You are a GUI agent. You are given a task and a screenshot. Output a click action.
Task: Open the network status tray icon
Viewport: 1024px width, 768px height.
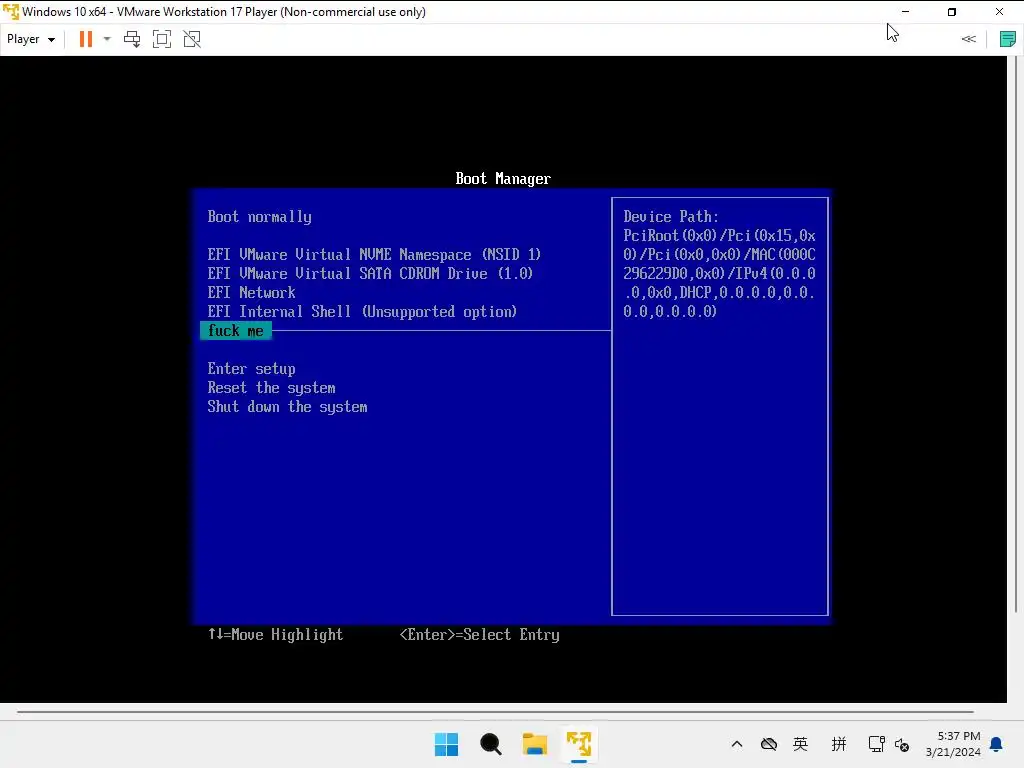pyautogui.click(x=876, y=744)
